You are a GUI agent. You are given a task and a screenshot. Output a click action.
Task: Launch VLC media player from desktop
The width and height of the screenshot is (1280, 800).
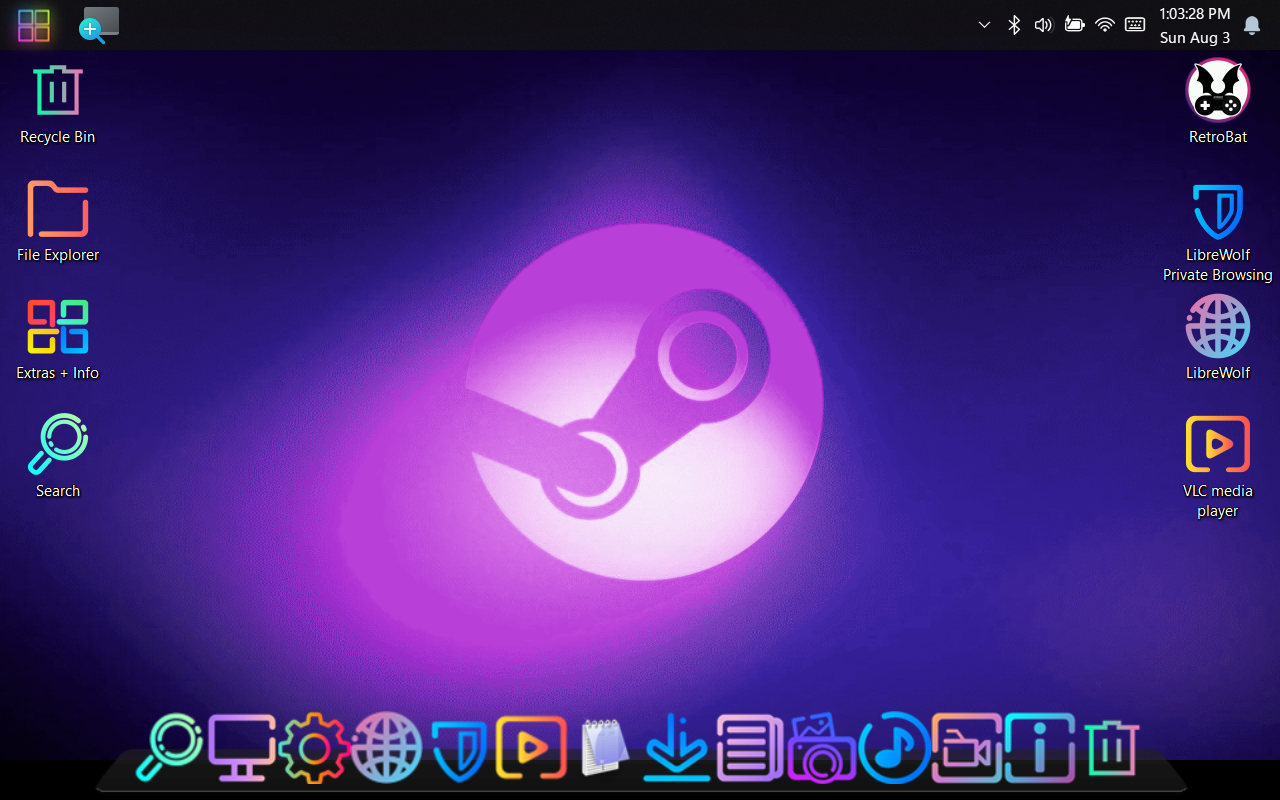pyautogui.click(x=1217, y=445)
